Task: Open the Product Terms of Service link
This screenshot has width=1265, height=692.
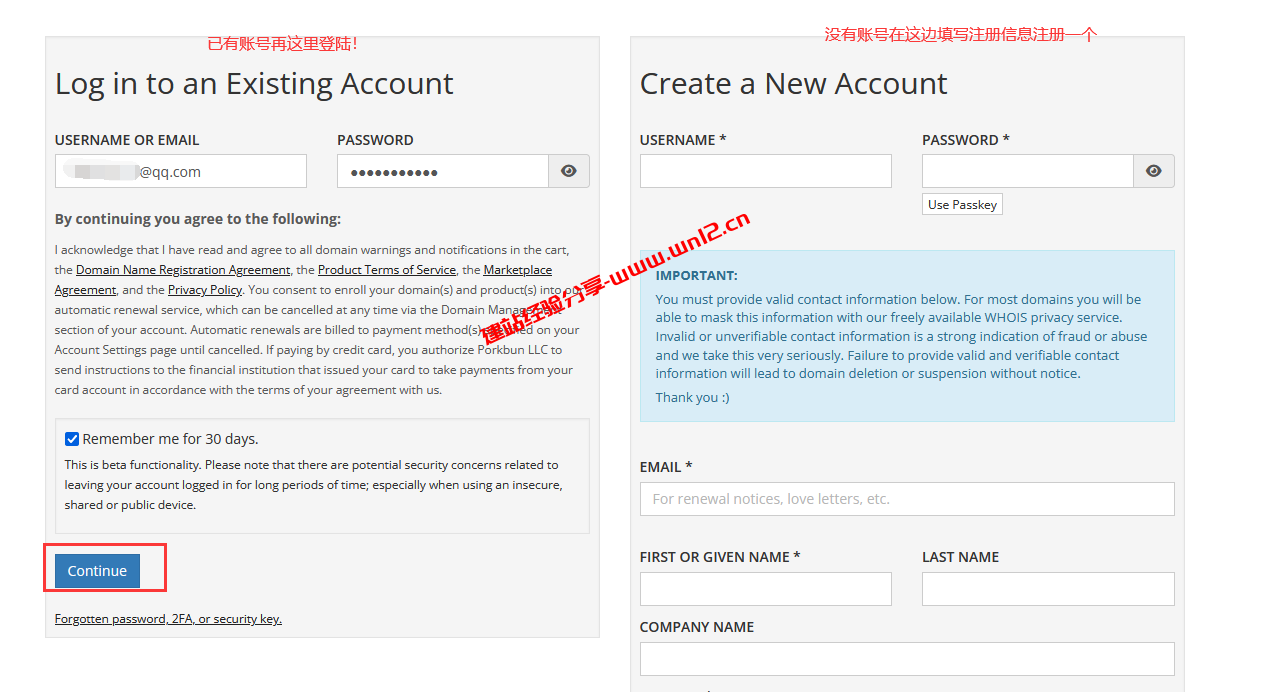Action: click(x=387, y=270)
